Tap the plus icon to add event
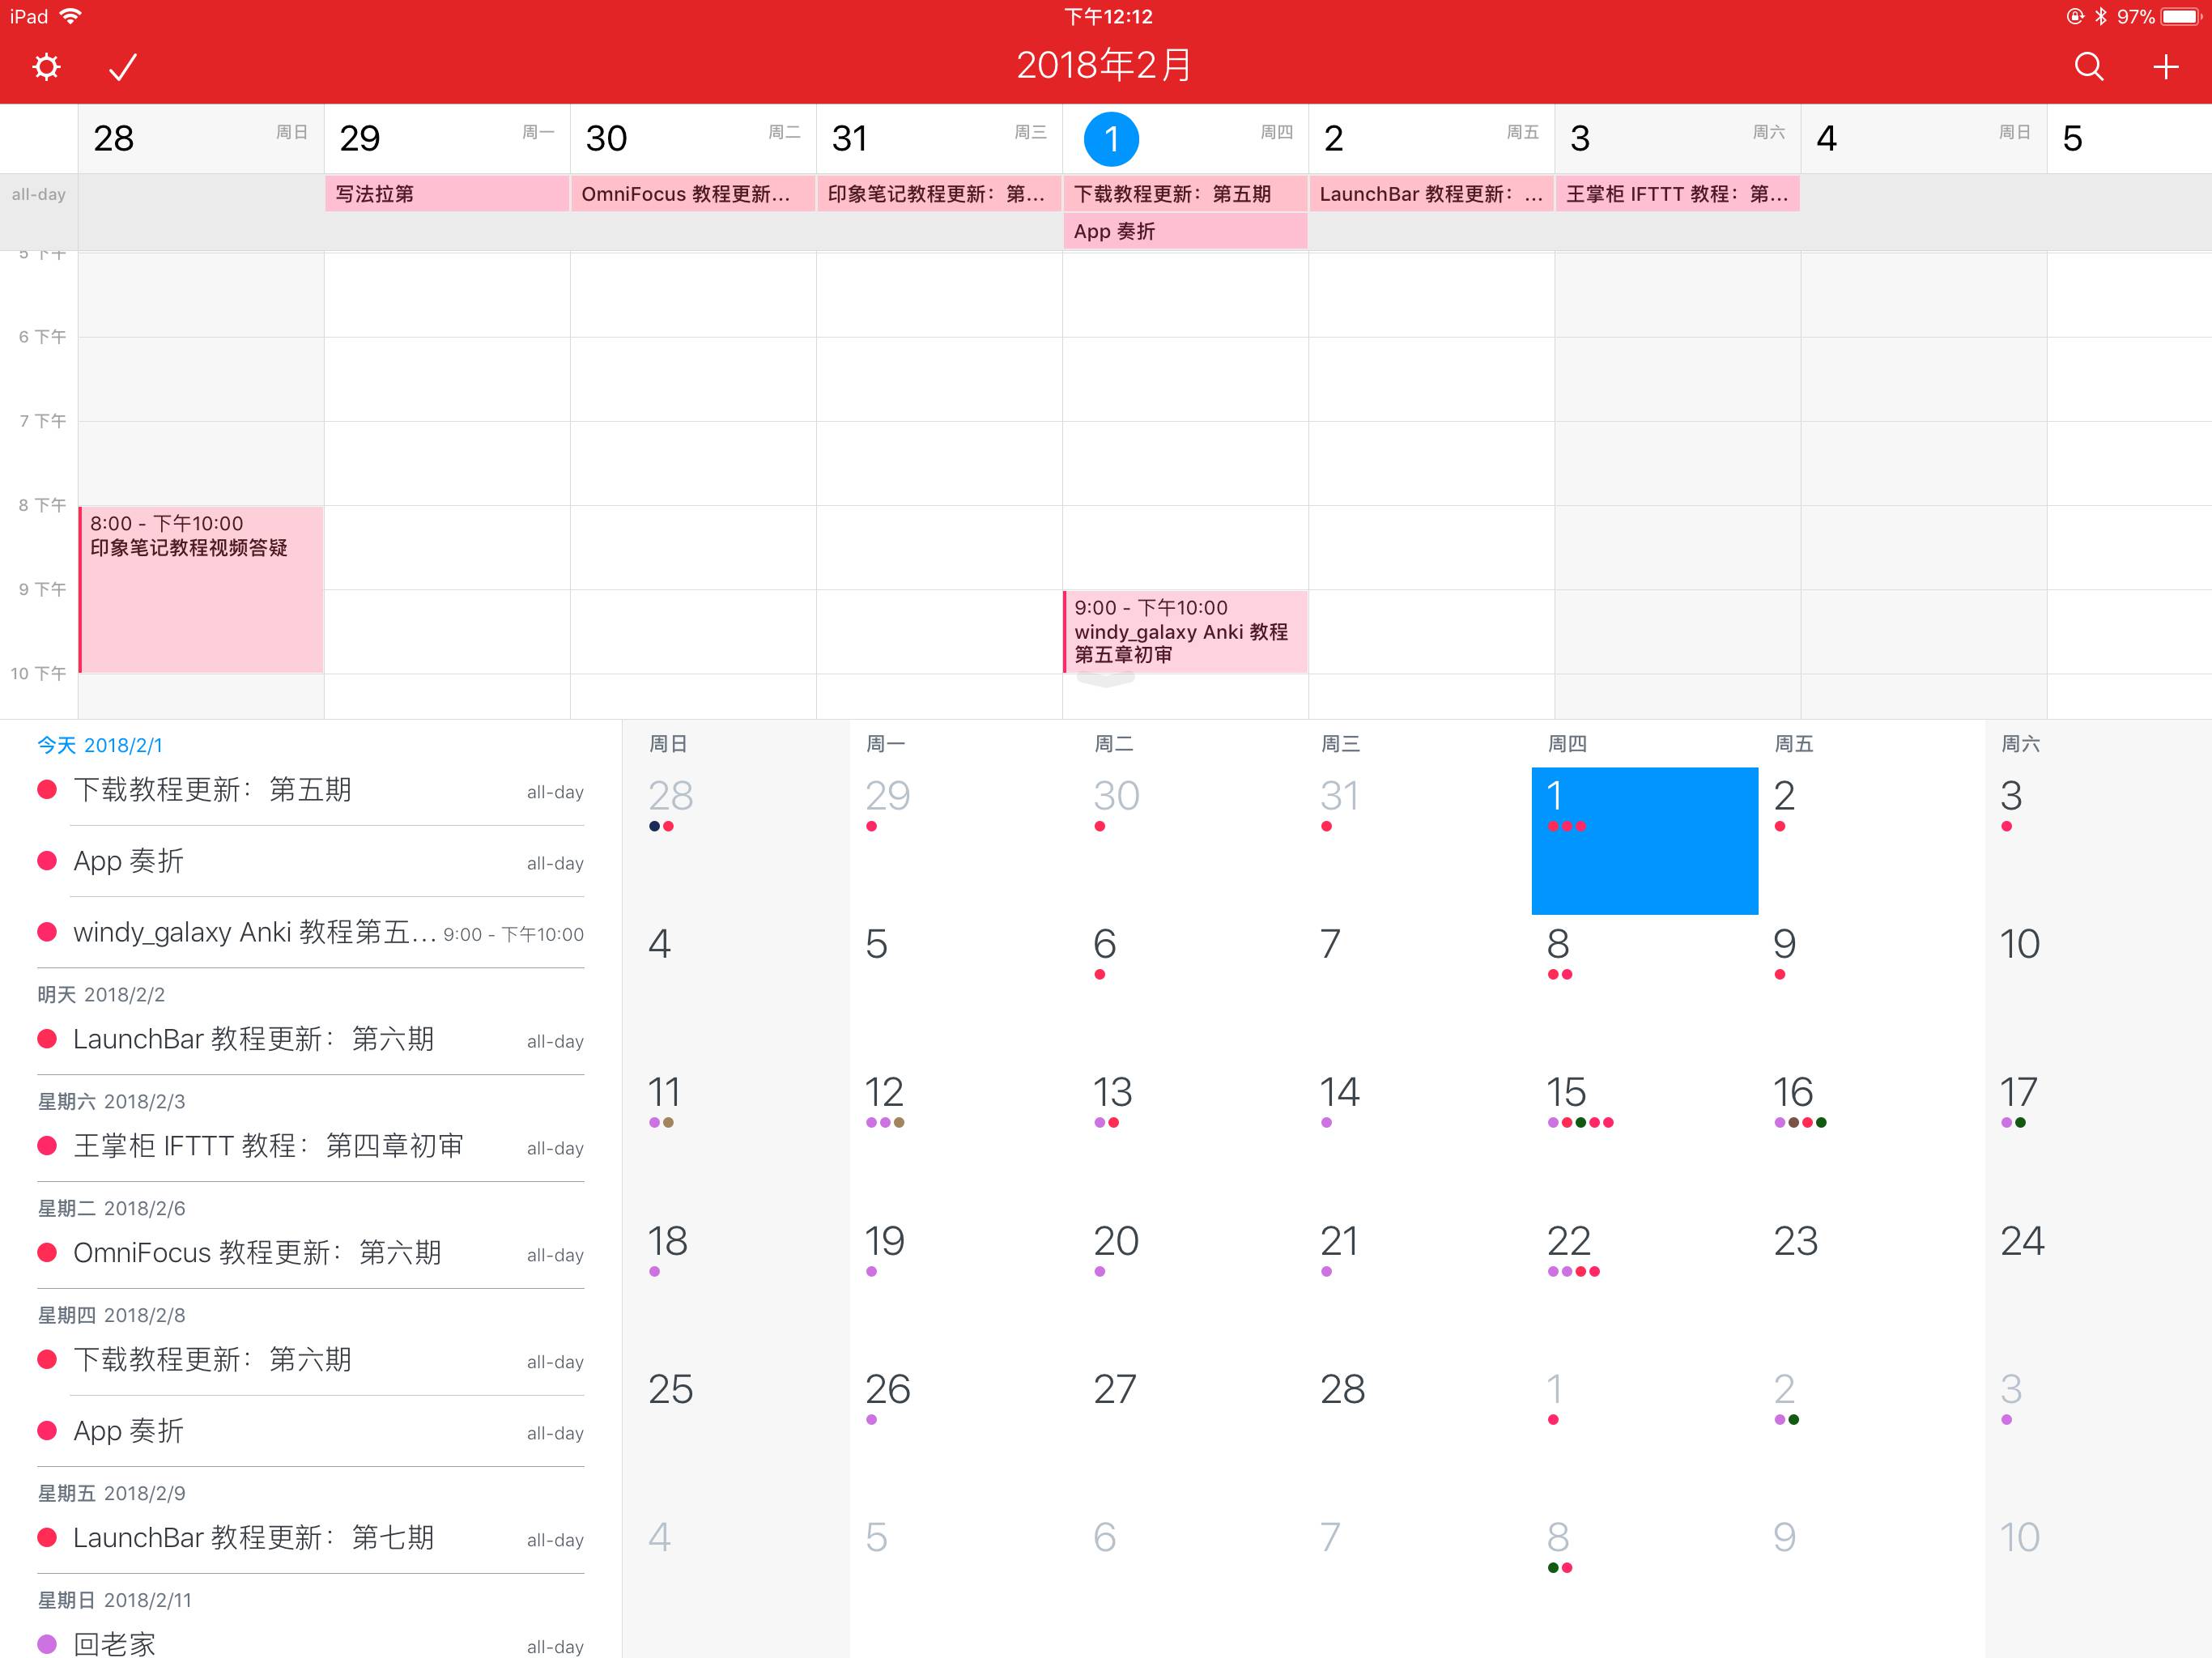Screen dimensions: 2212x1658 [x=2165, y=67]
